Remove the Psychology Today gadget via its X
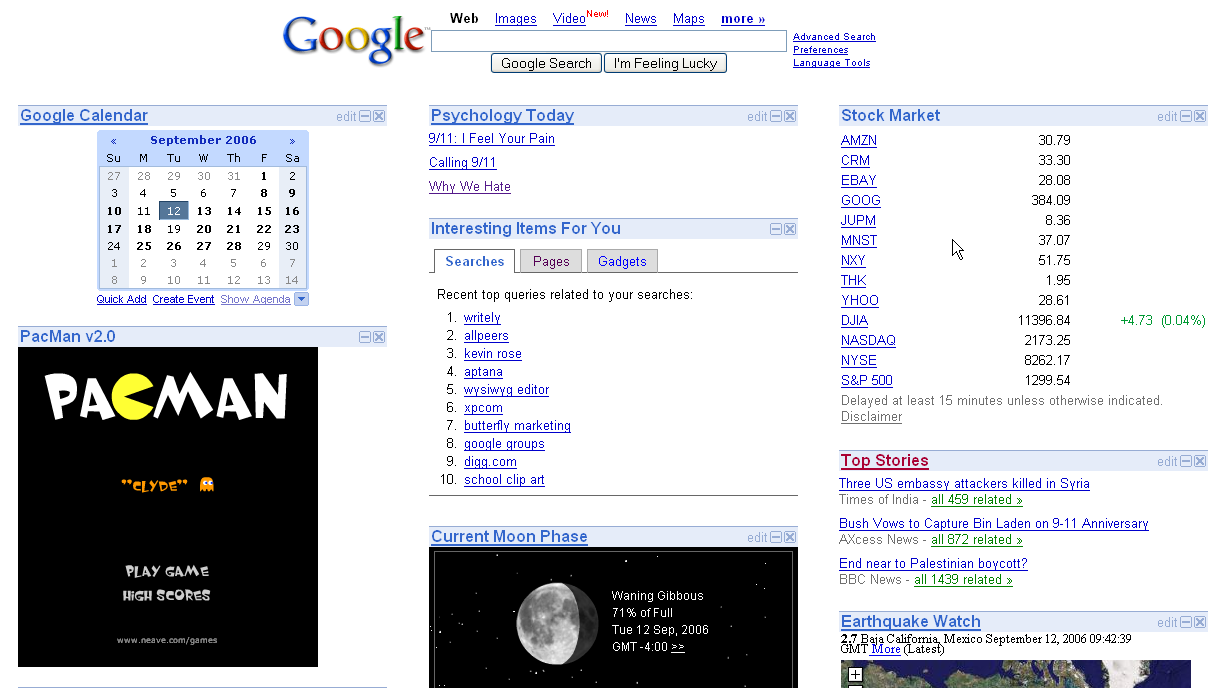1220x688 pixels. pyautogui.click(x=790, y=117)
